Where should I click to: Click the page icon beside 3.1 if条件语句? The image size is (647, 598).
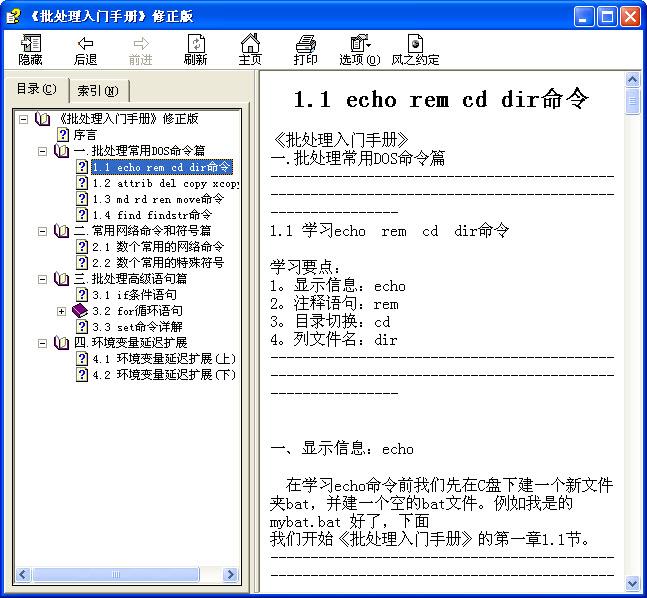pos(82,295)
